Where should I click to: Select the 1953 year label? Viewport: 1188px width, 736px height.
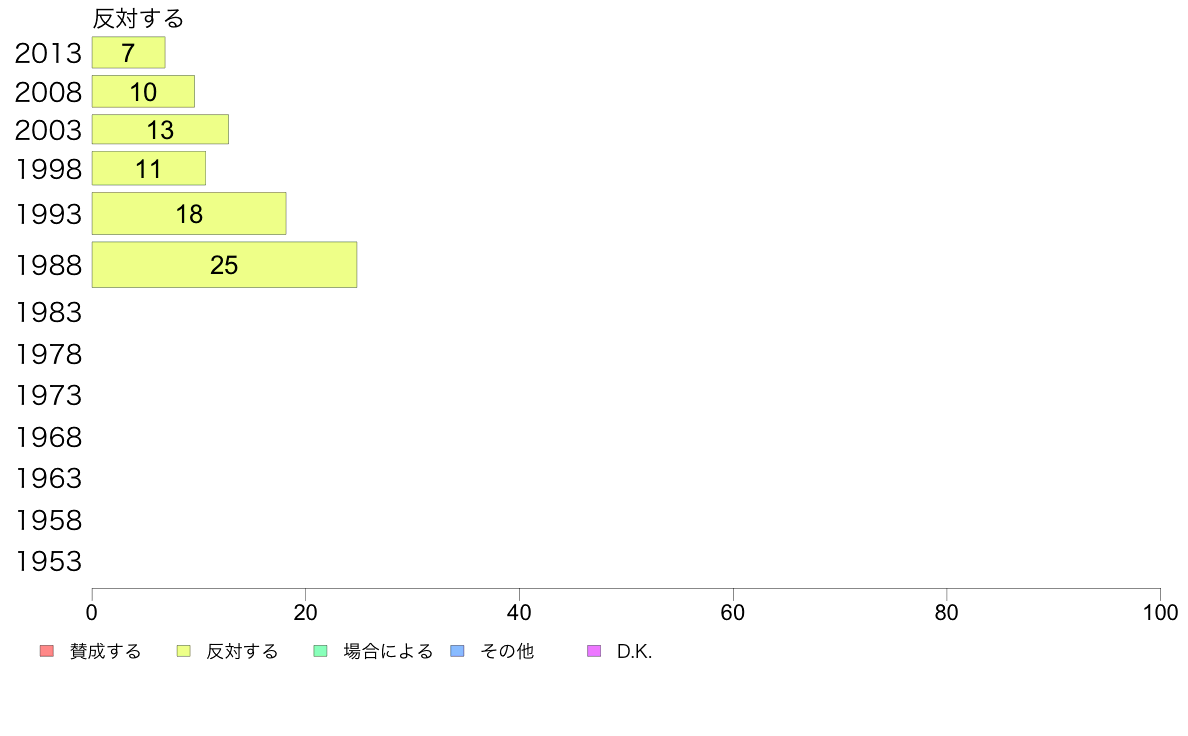click(x=48, y=562)
